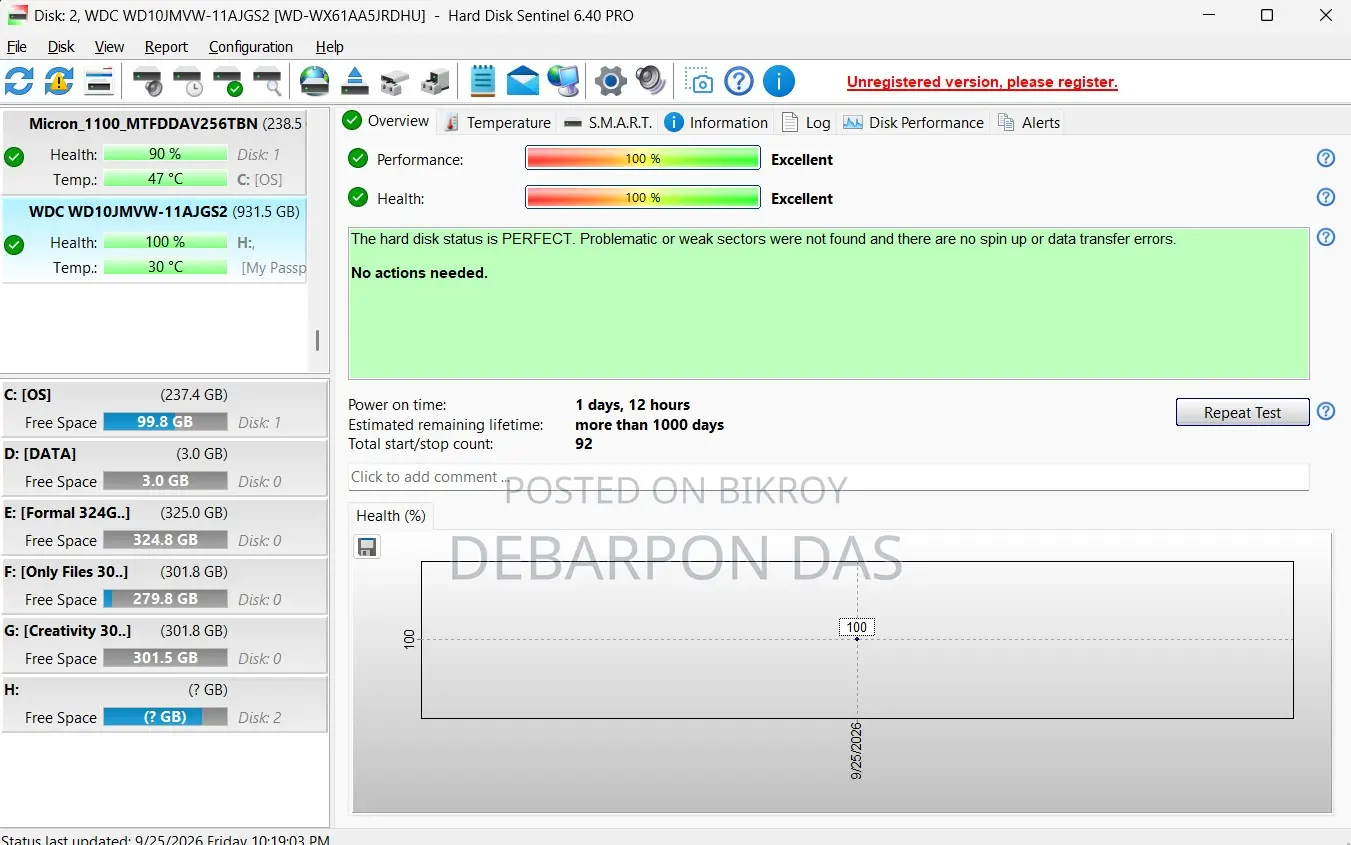The image size is (1351, 845).
Task: Click the disk-with-green-checkmark toolbar icon
Action: [x=228, y=81]
